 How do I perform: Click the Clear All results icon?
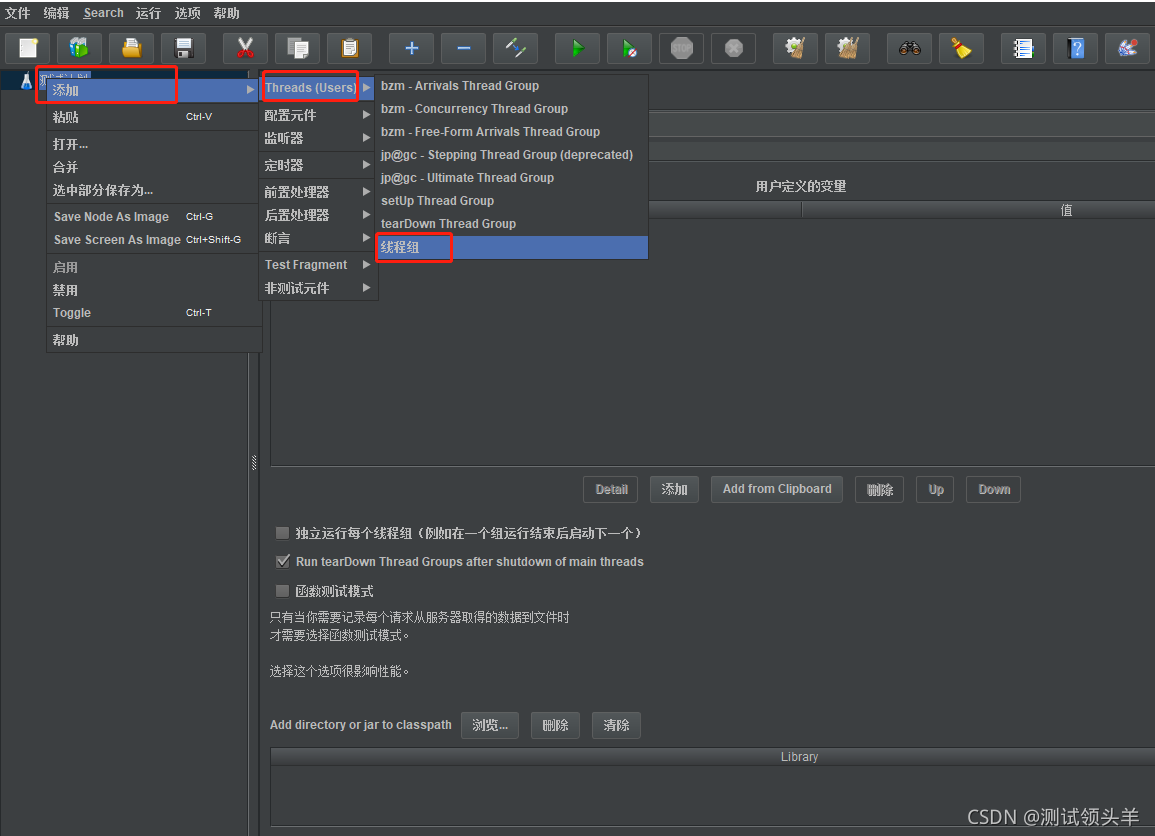847,49
